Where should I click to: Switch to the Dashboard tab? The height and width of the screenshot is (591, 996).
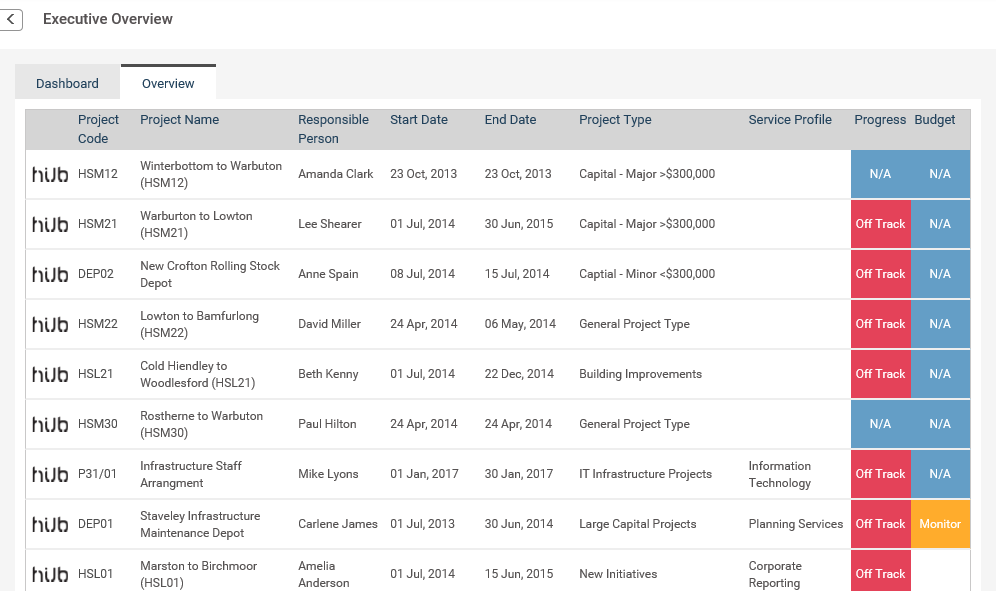click(x=67, y=83)
